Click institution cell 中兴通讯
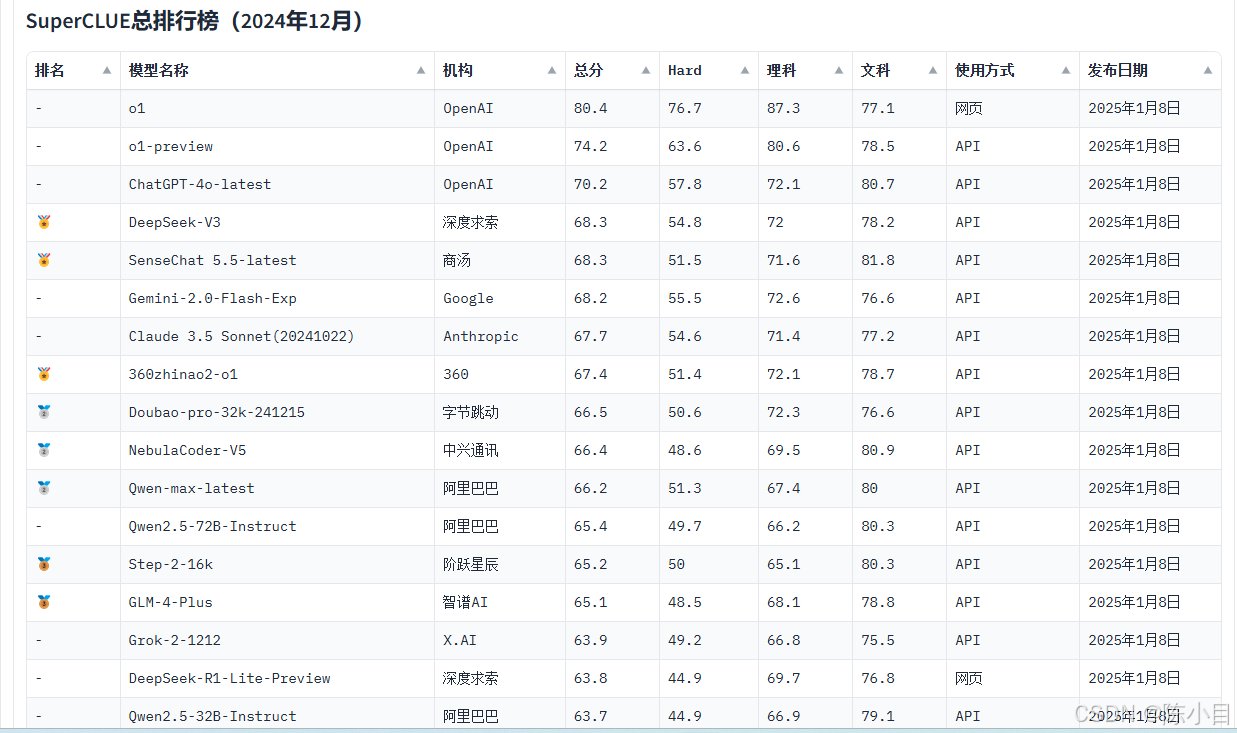1237x733 pixels. (471, 450)
